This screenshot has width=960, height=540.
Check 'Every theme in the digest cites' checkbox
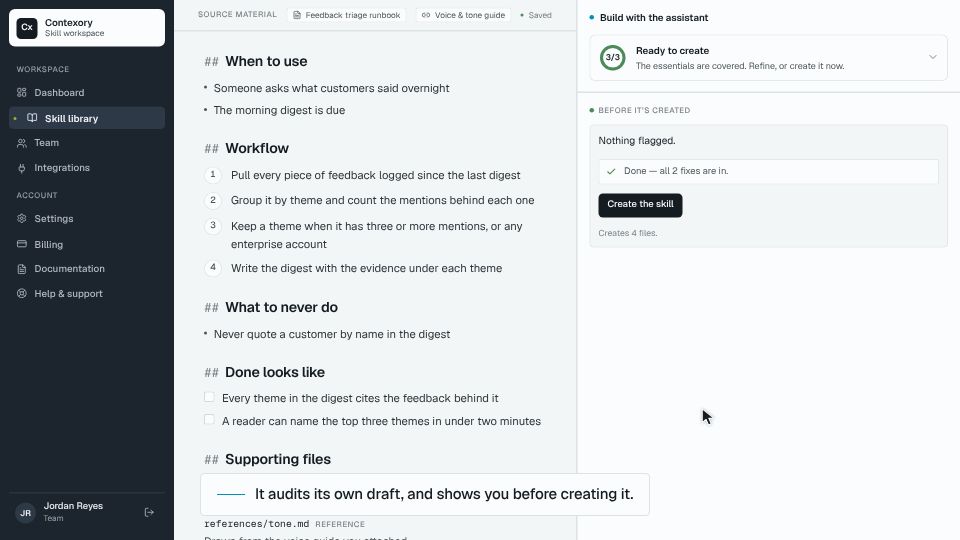coord(209,397)
